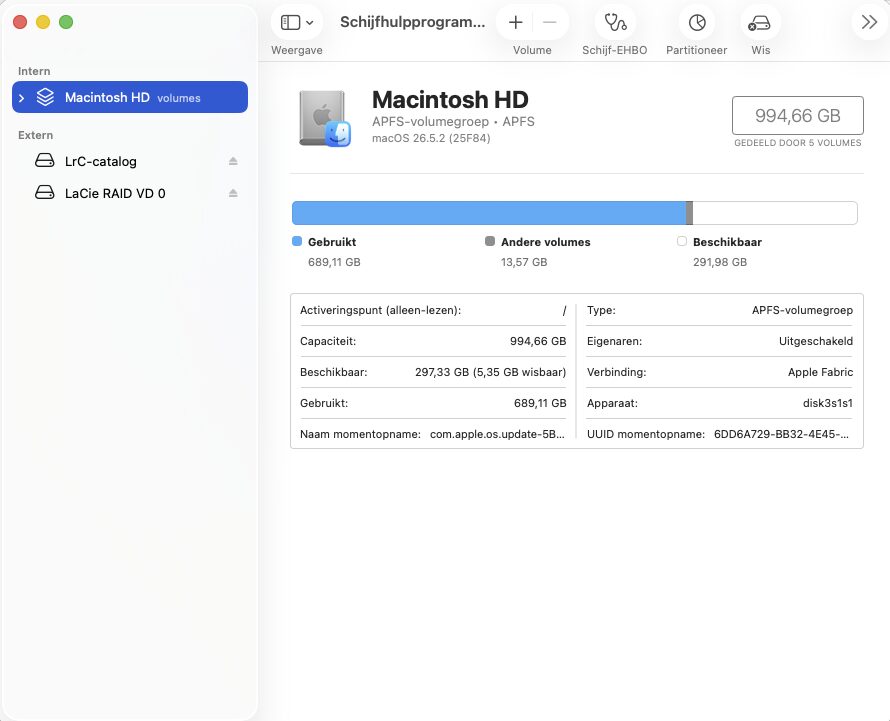Click the Weergave toolbar label
This screenshot has width=890, height=721.
297,50
